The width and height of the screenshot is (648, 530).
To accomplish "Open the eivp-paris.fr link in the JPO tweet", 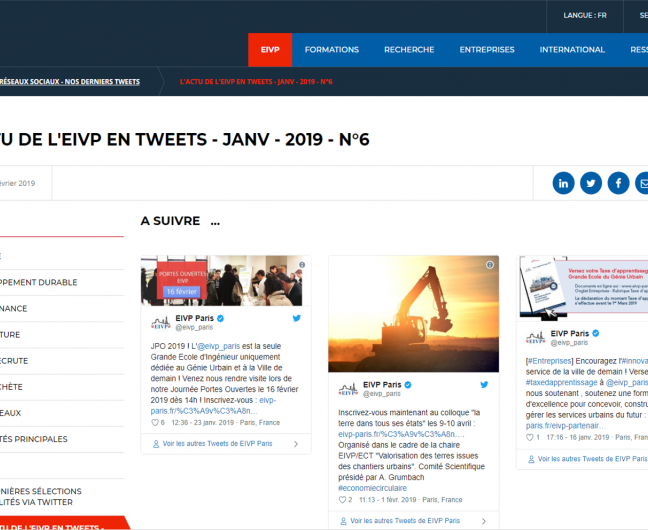I will pos(204,411).
